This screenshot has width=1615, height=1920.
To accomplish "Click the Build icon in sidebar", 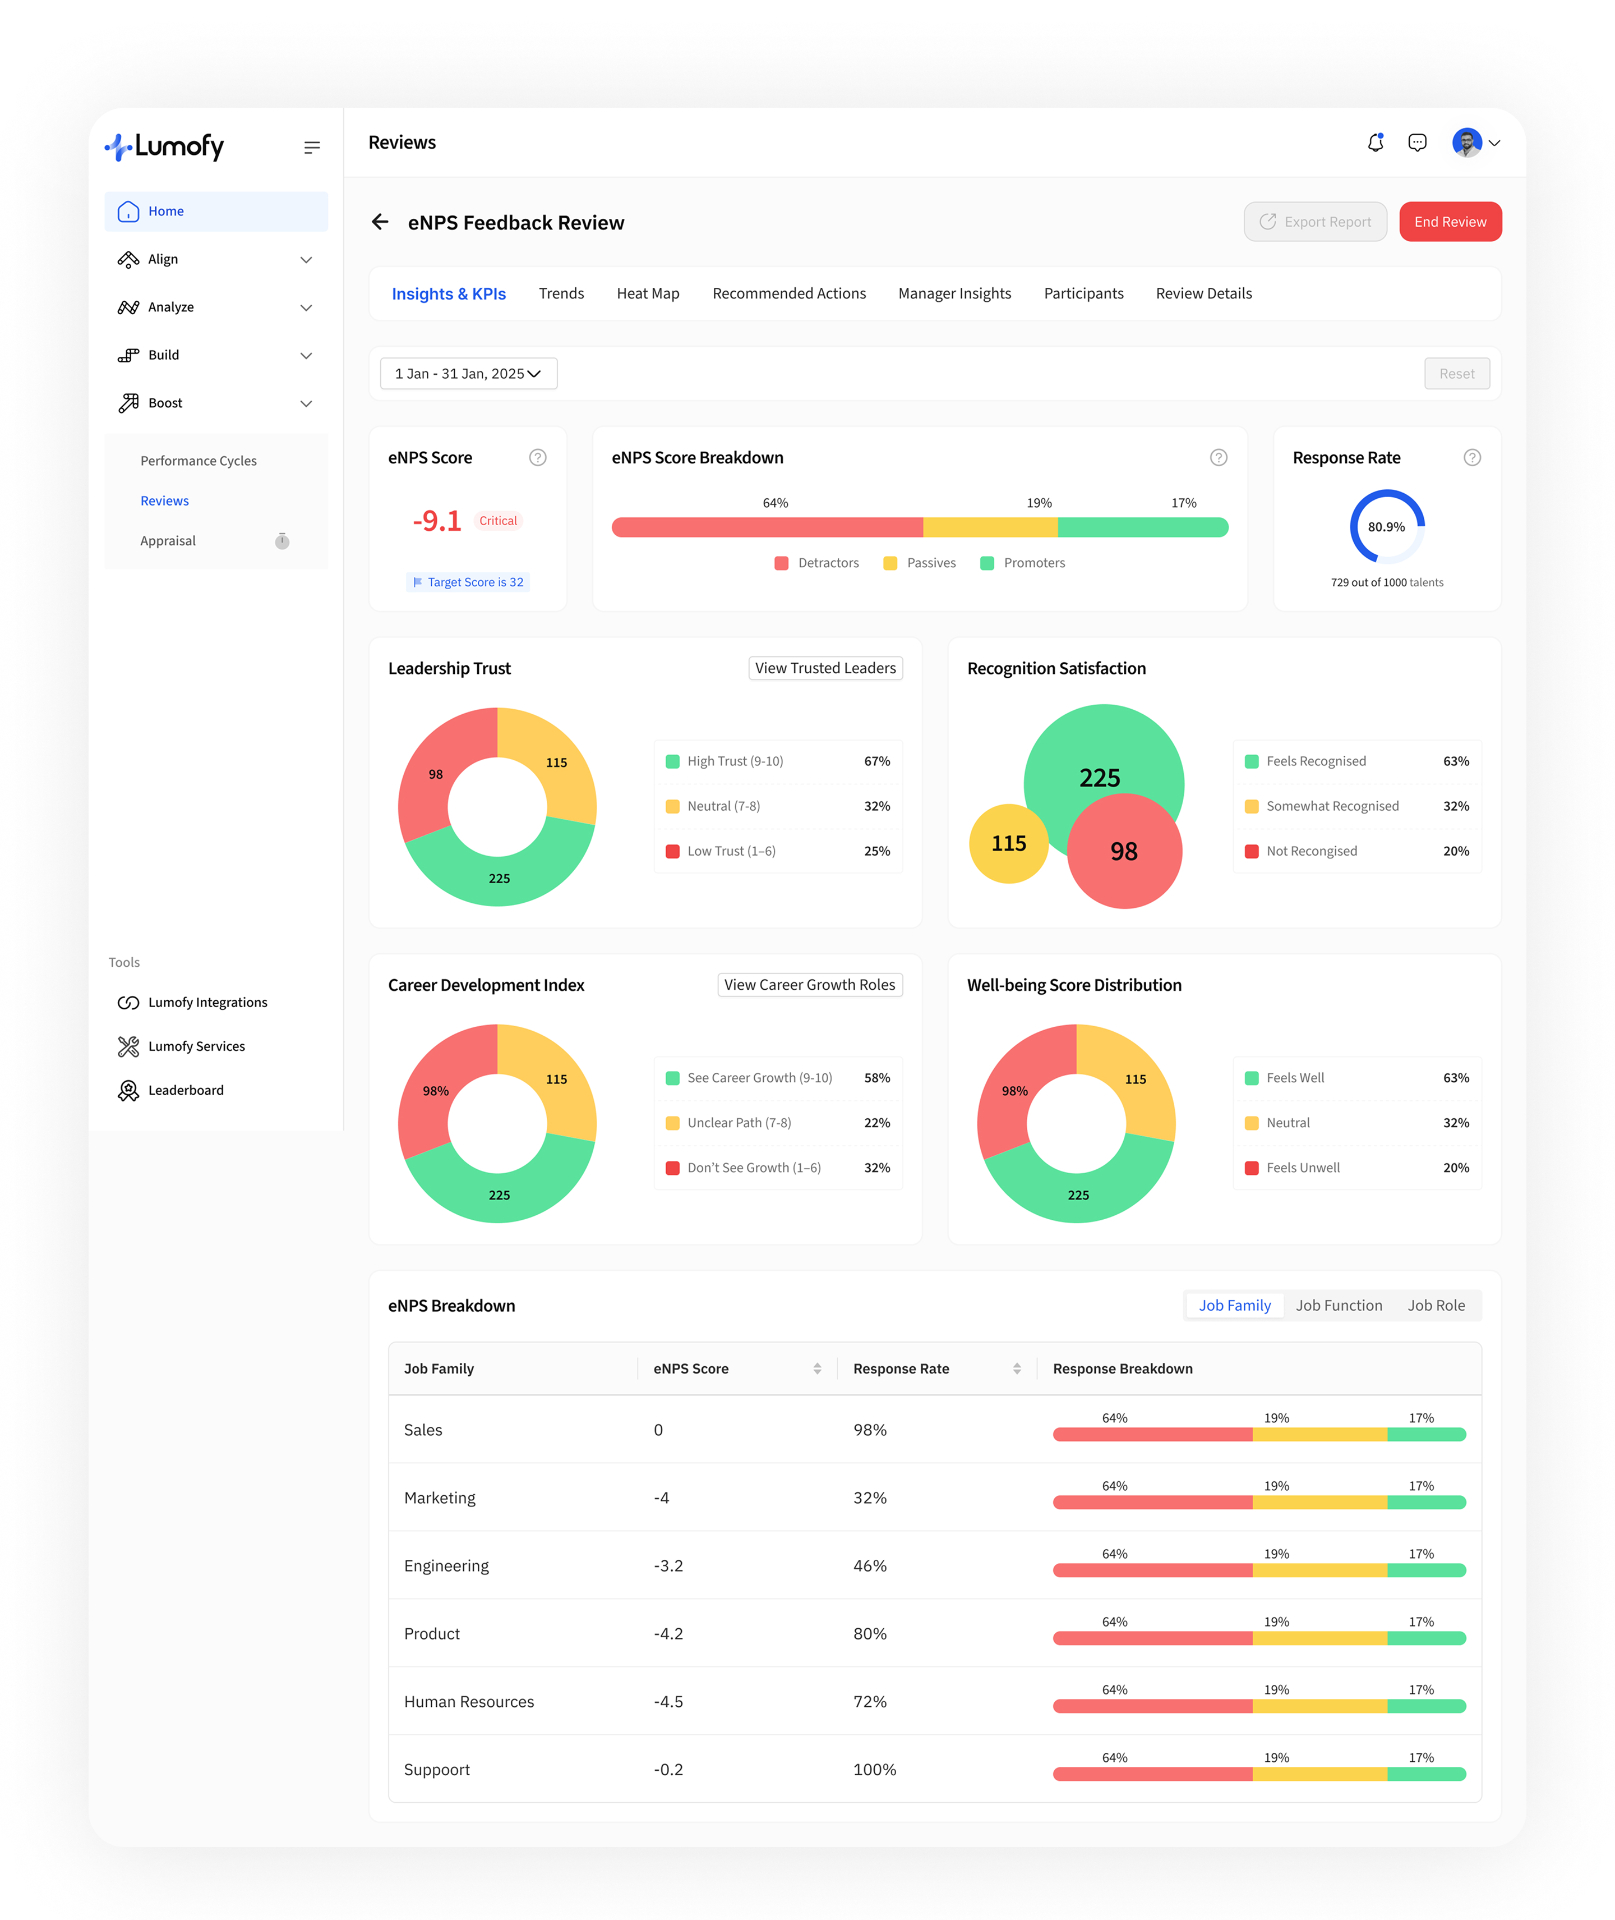I will (x=128, y=355).
